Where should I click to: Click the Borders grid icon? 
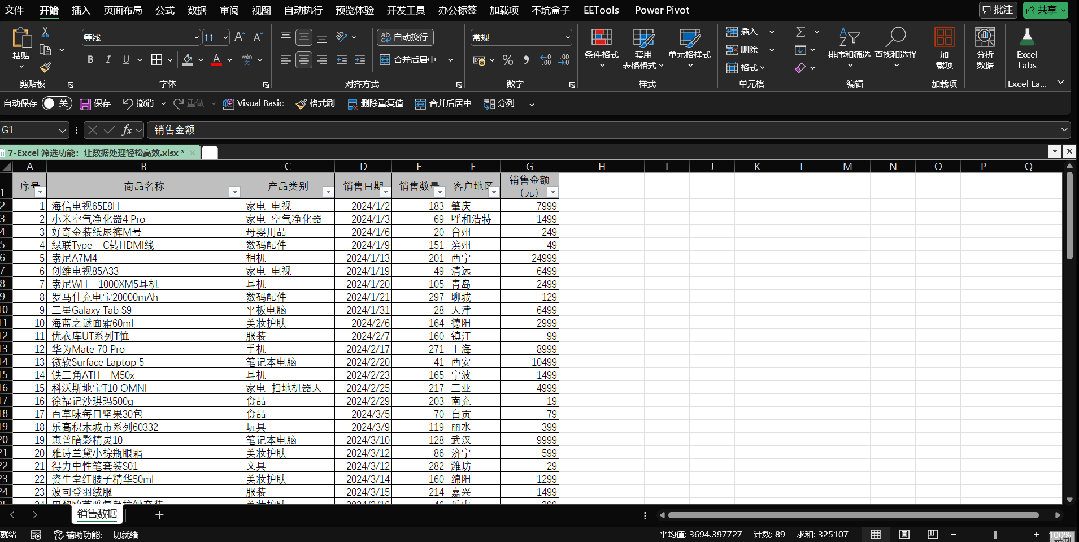[157, 60]
